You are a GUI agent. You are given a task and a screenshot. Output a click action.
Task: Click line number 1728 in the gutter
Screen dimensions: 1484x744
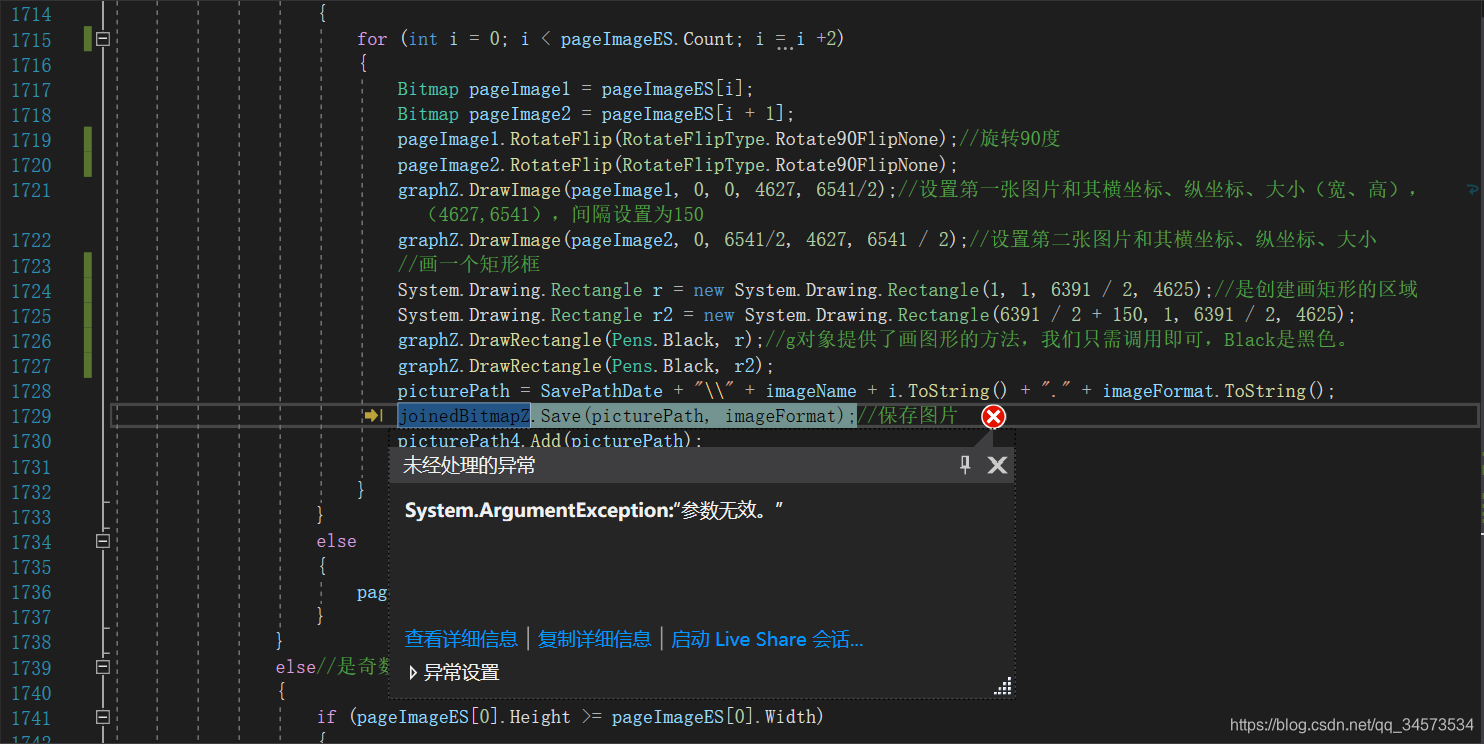(31, 390)
